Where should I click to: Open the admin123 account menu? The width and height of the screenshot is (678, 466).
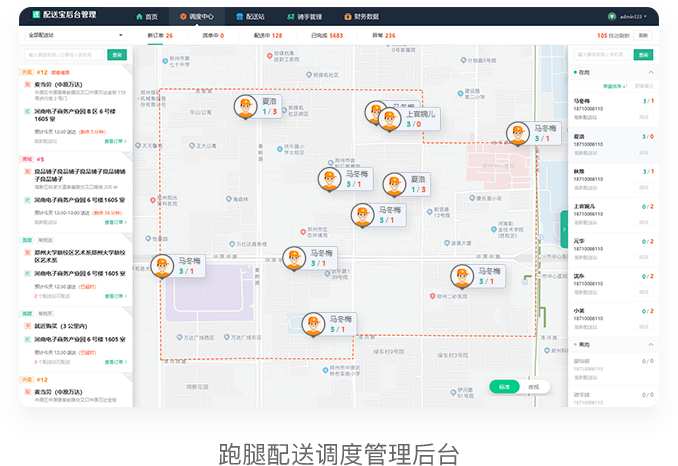tap(629, 16)
